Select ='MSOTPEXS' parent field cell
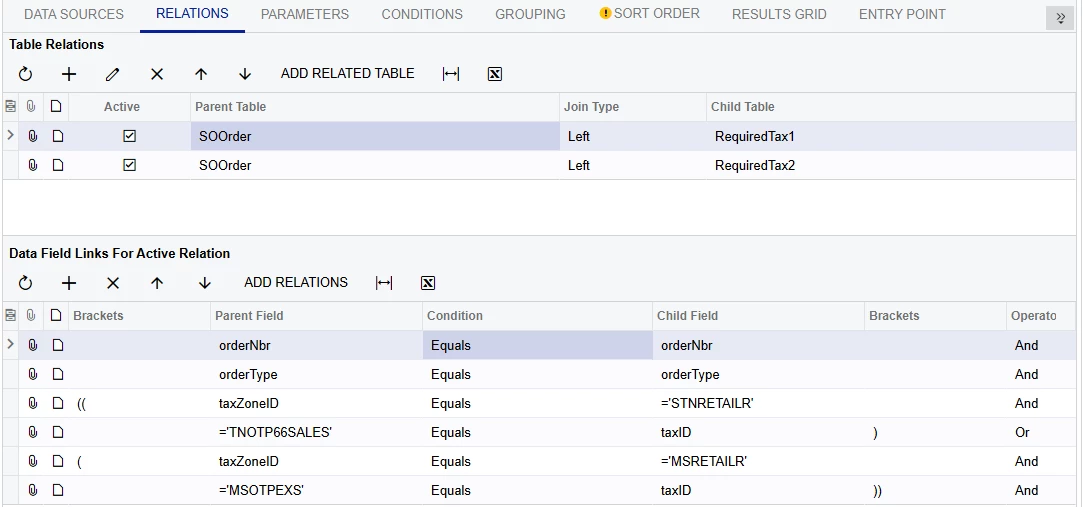Image resolution: width=1083 pixels, height=507 pixels. tap(316, 490)
